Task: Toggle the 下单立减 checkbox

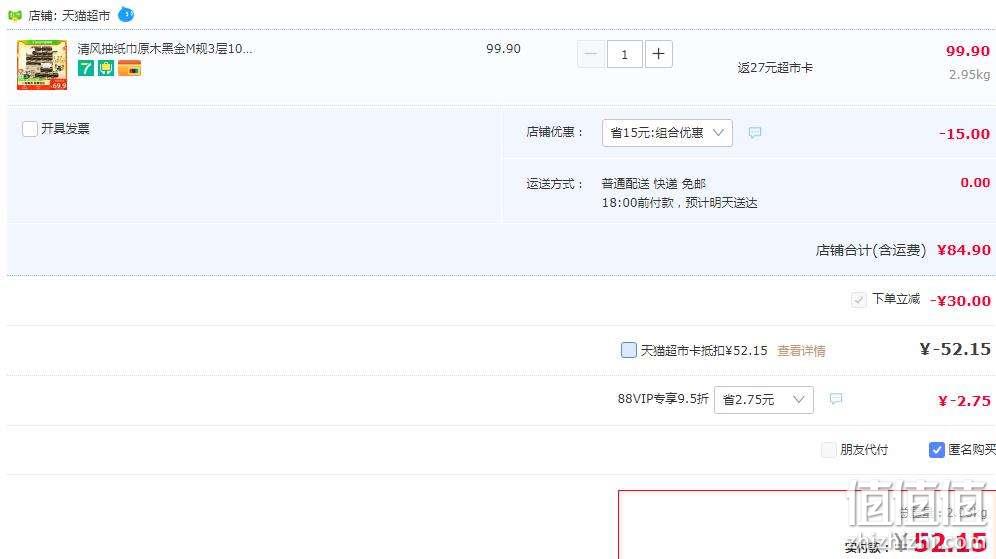Action: click(x=858, y=300)
